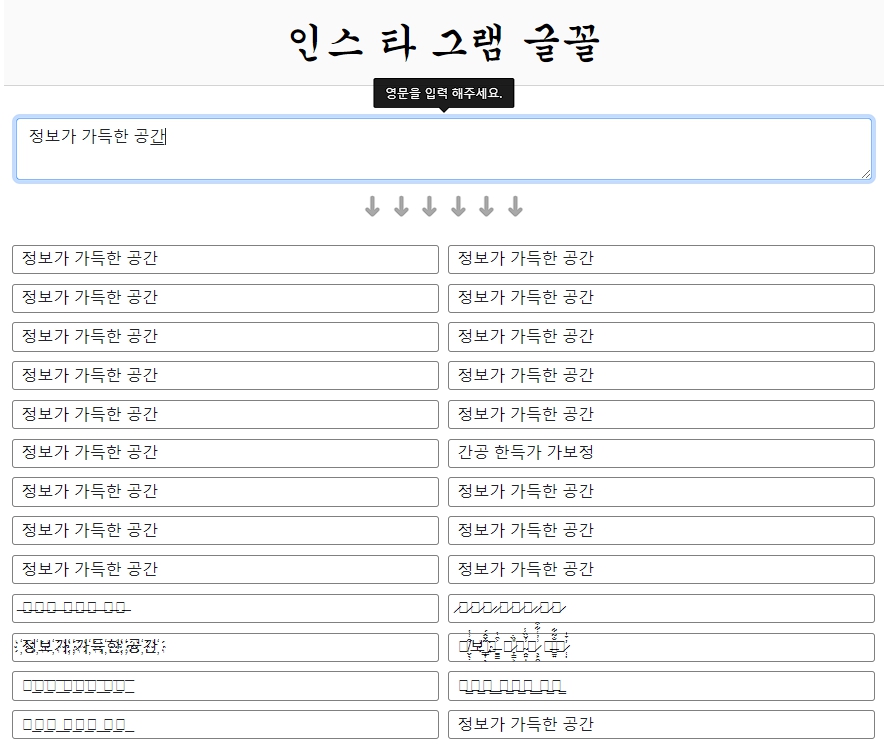This screenshot has height=754, width=890.
Task: Select the dotted-overlay 정보가 가득한 공간 box
Action: [x=225, y=647]
